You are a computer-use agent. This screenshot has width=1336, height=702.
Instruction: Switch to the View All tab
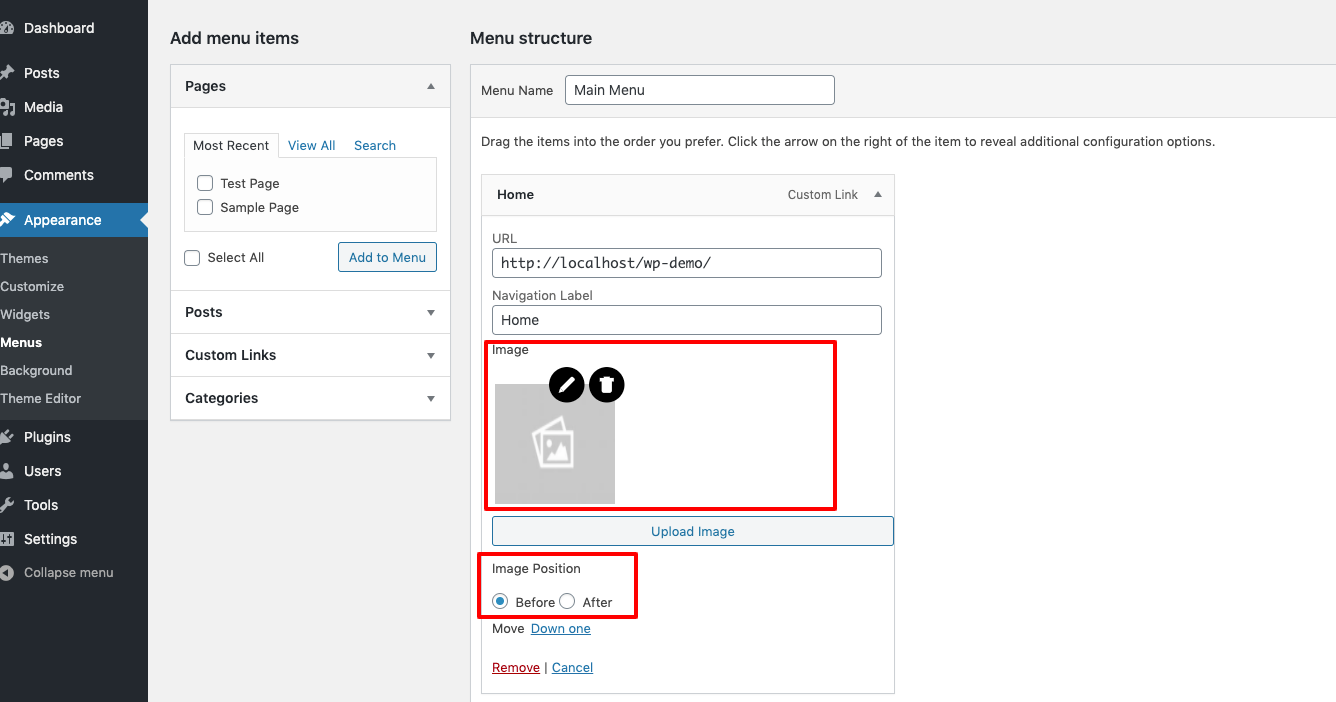tap(312, 145)
